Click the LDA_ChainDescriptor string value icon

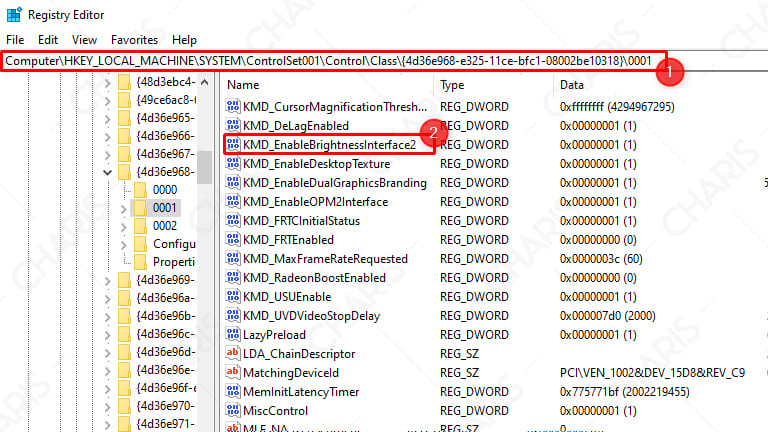click(233, 354)
